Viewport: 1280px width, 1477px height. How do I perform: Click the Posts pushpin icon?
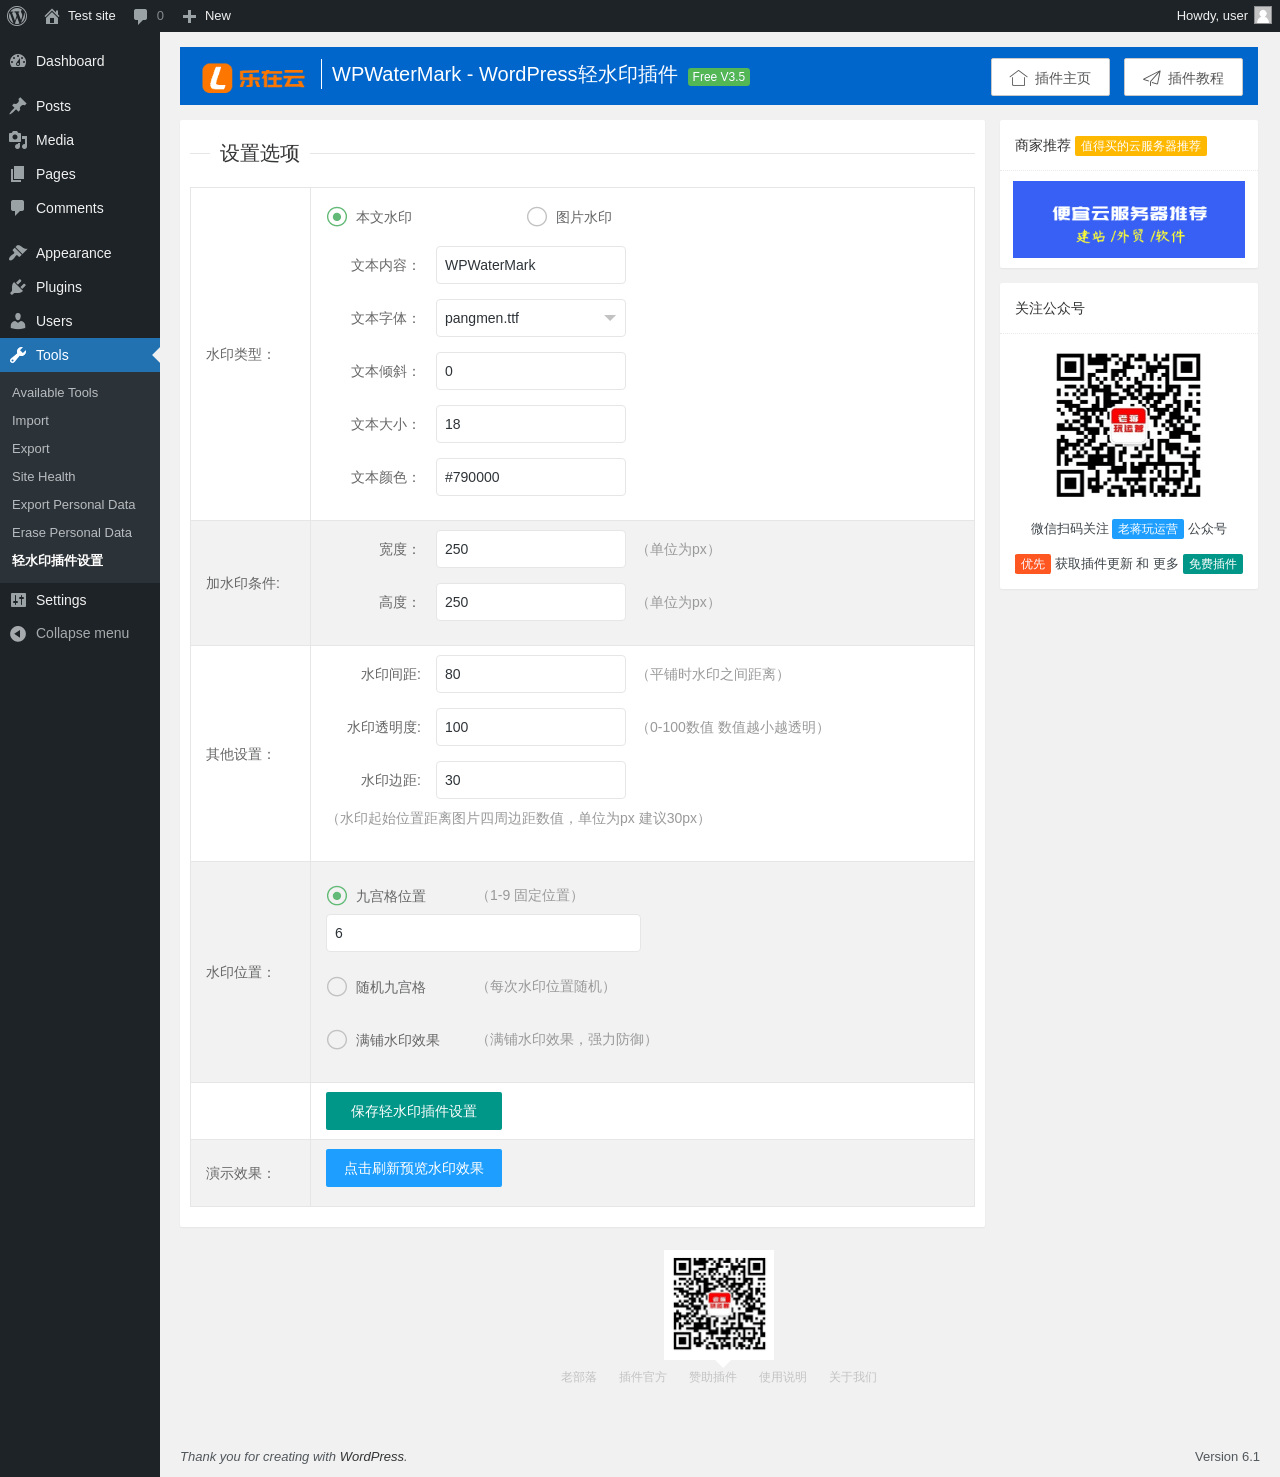pos(18,106)
